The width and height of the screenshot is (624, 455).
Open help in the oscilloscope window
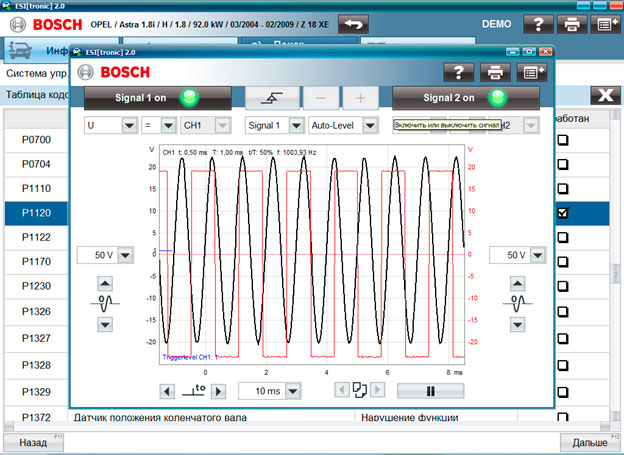pyautogui.click(x=459, y=72)
